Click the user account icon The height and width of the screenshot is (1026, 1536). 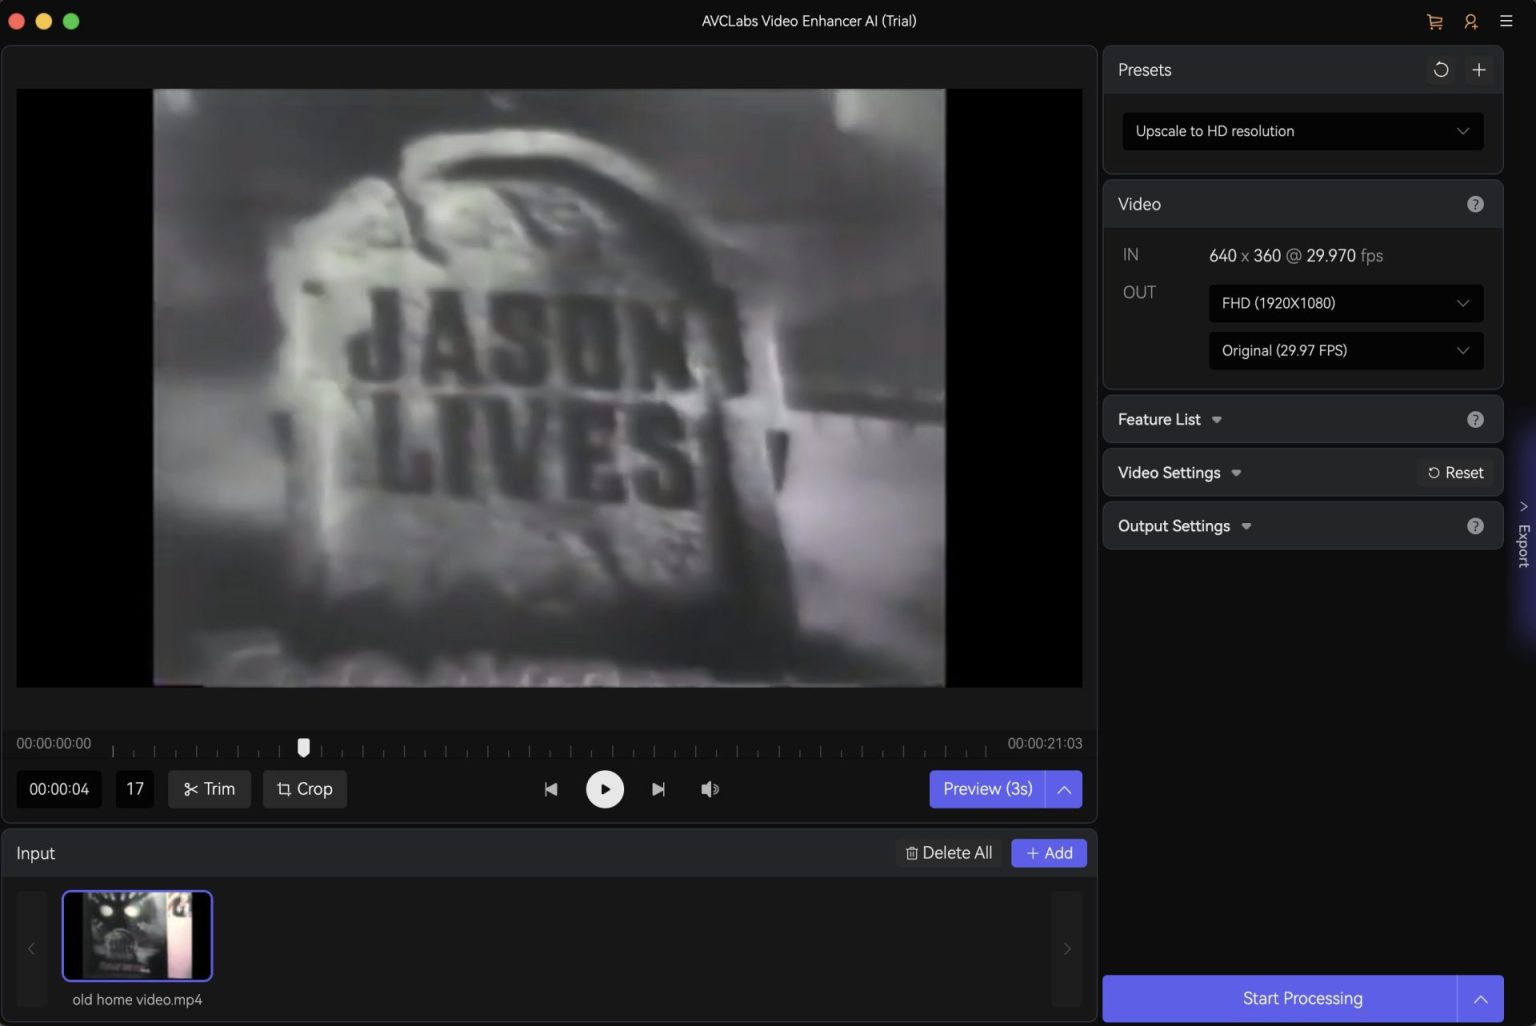pyautogui.click(x=1470, y=21)
